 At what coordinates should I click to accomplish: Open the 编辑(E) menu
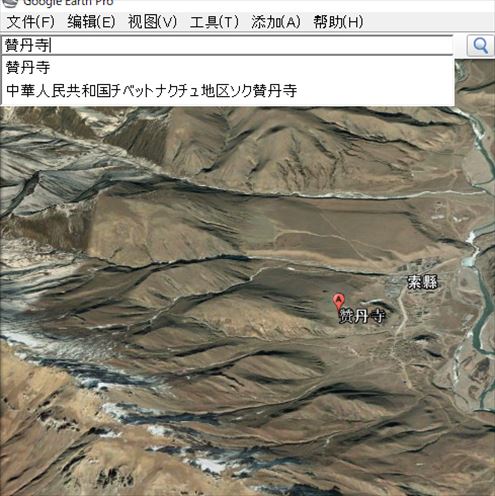coord(91,22)
